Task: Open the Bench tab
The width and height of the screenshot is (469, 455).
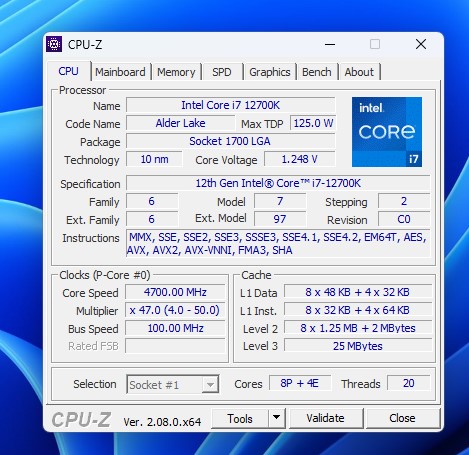Action: (317, 72)
